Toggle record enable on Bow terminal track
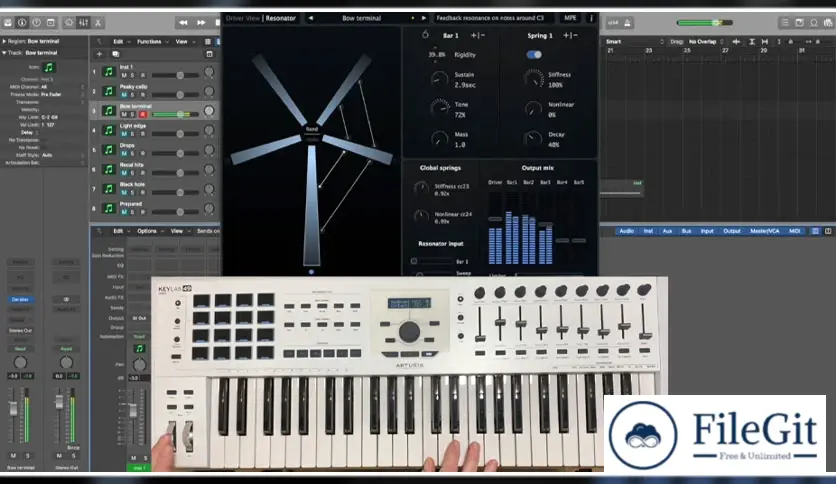This screenshot has height=484, width=836. tap(142, 114)
